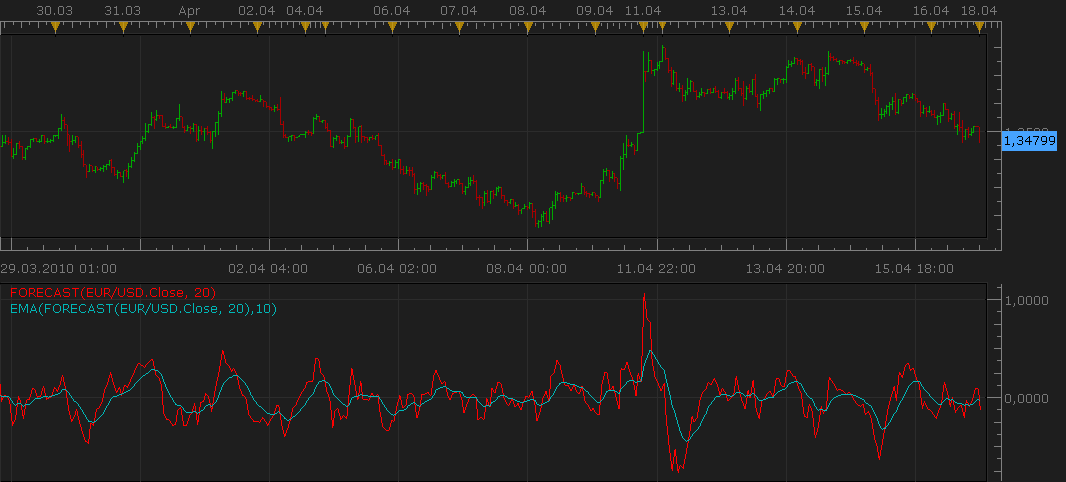The width and height of the screenshot is (1066, 482).
Task: Click the 15.04 date label on top axis
Action: coord(864,11)
